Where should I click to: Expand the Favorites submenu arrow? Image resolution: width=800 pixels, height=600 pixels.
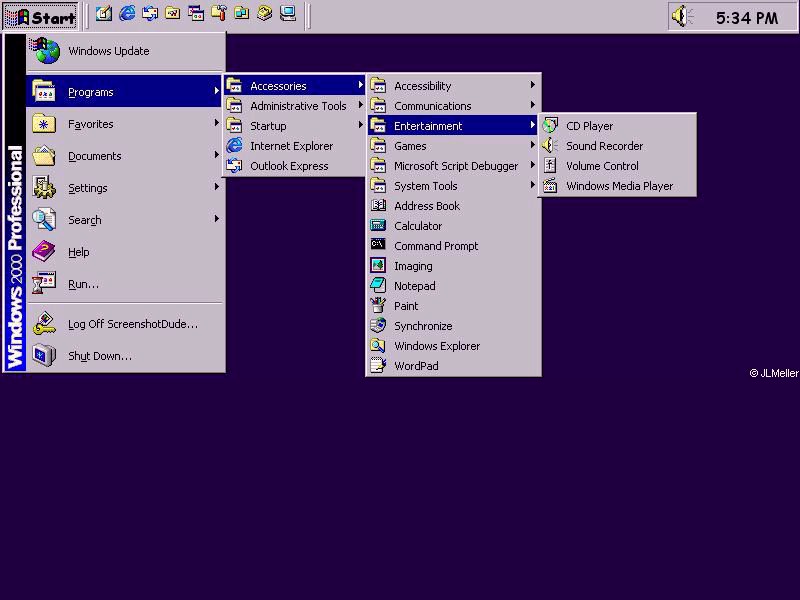point(216,123)
